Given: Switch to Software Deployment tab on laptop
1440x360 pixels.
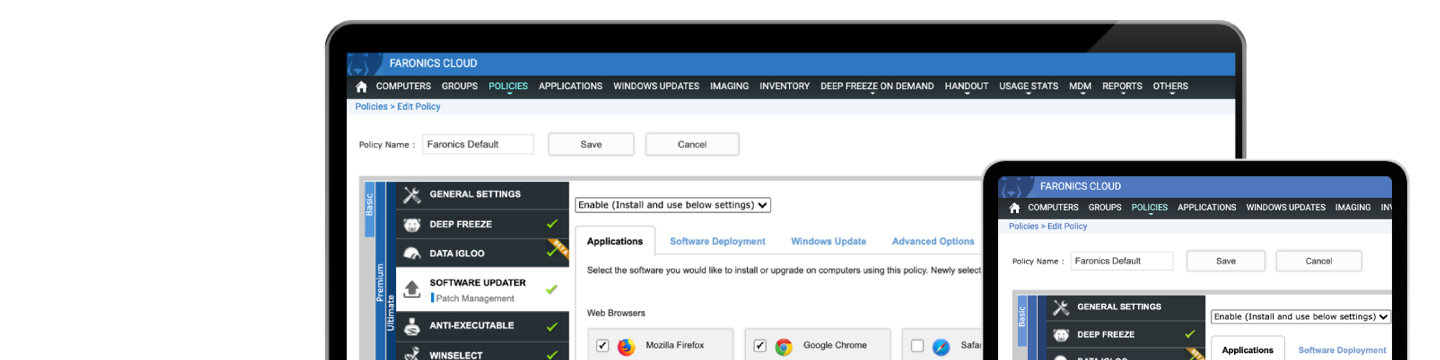Looking at the screenshot, I should tap(717, 241).
